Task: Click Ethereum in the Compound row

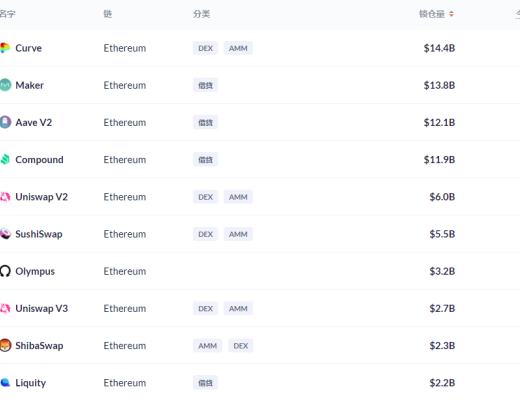Action: coord(125,160)
